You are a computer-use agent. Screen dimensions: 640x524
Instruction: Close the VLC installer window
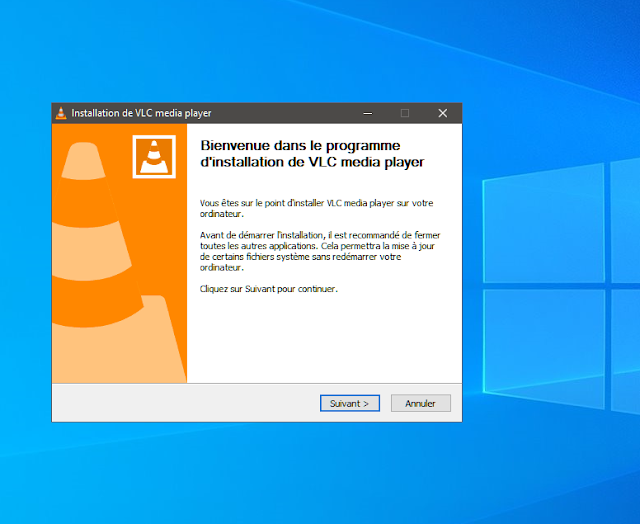tap(443, 113)
